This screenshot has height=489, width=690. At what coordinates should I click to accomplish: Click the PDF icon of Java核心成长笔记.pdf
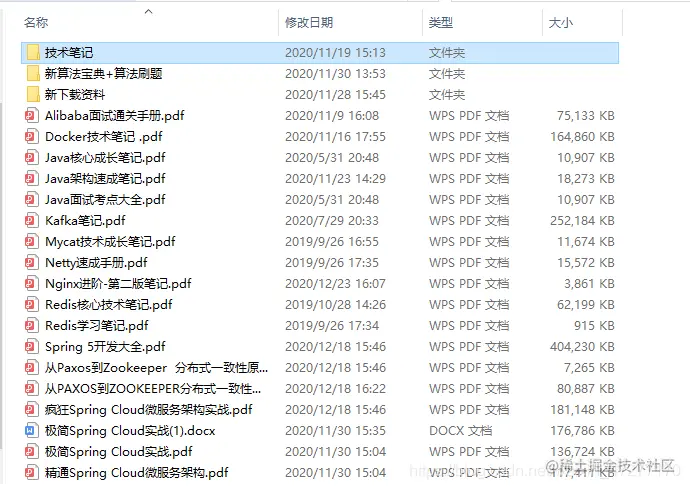click(31, 158)
